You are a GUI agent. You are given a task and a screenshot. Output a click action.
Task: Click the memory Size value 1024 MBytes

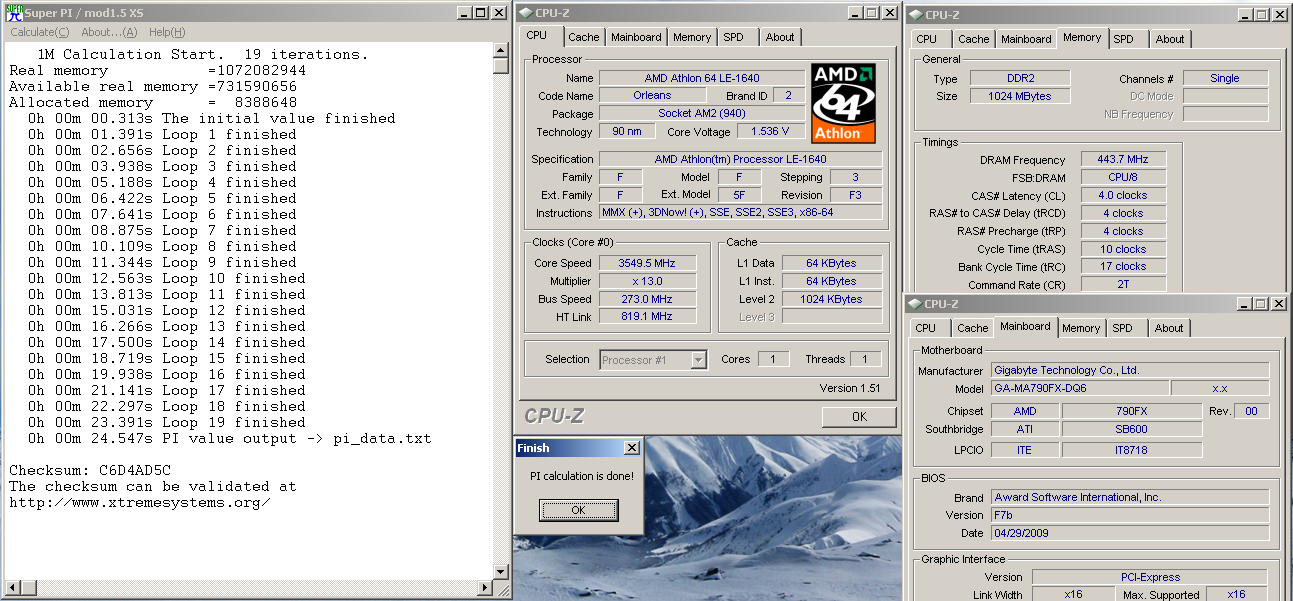[x=1020, y=96]
